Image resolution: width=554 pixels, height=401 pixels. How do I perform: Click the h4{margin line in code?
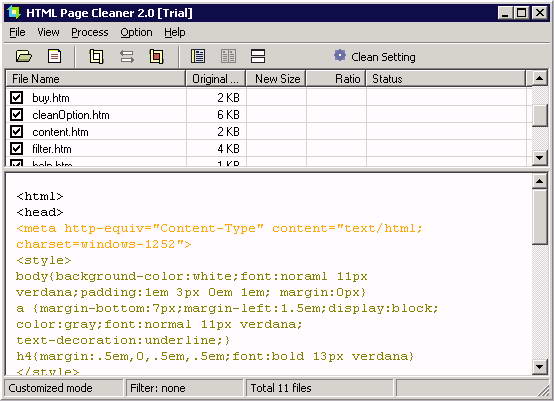215,356
